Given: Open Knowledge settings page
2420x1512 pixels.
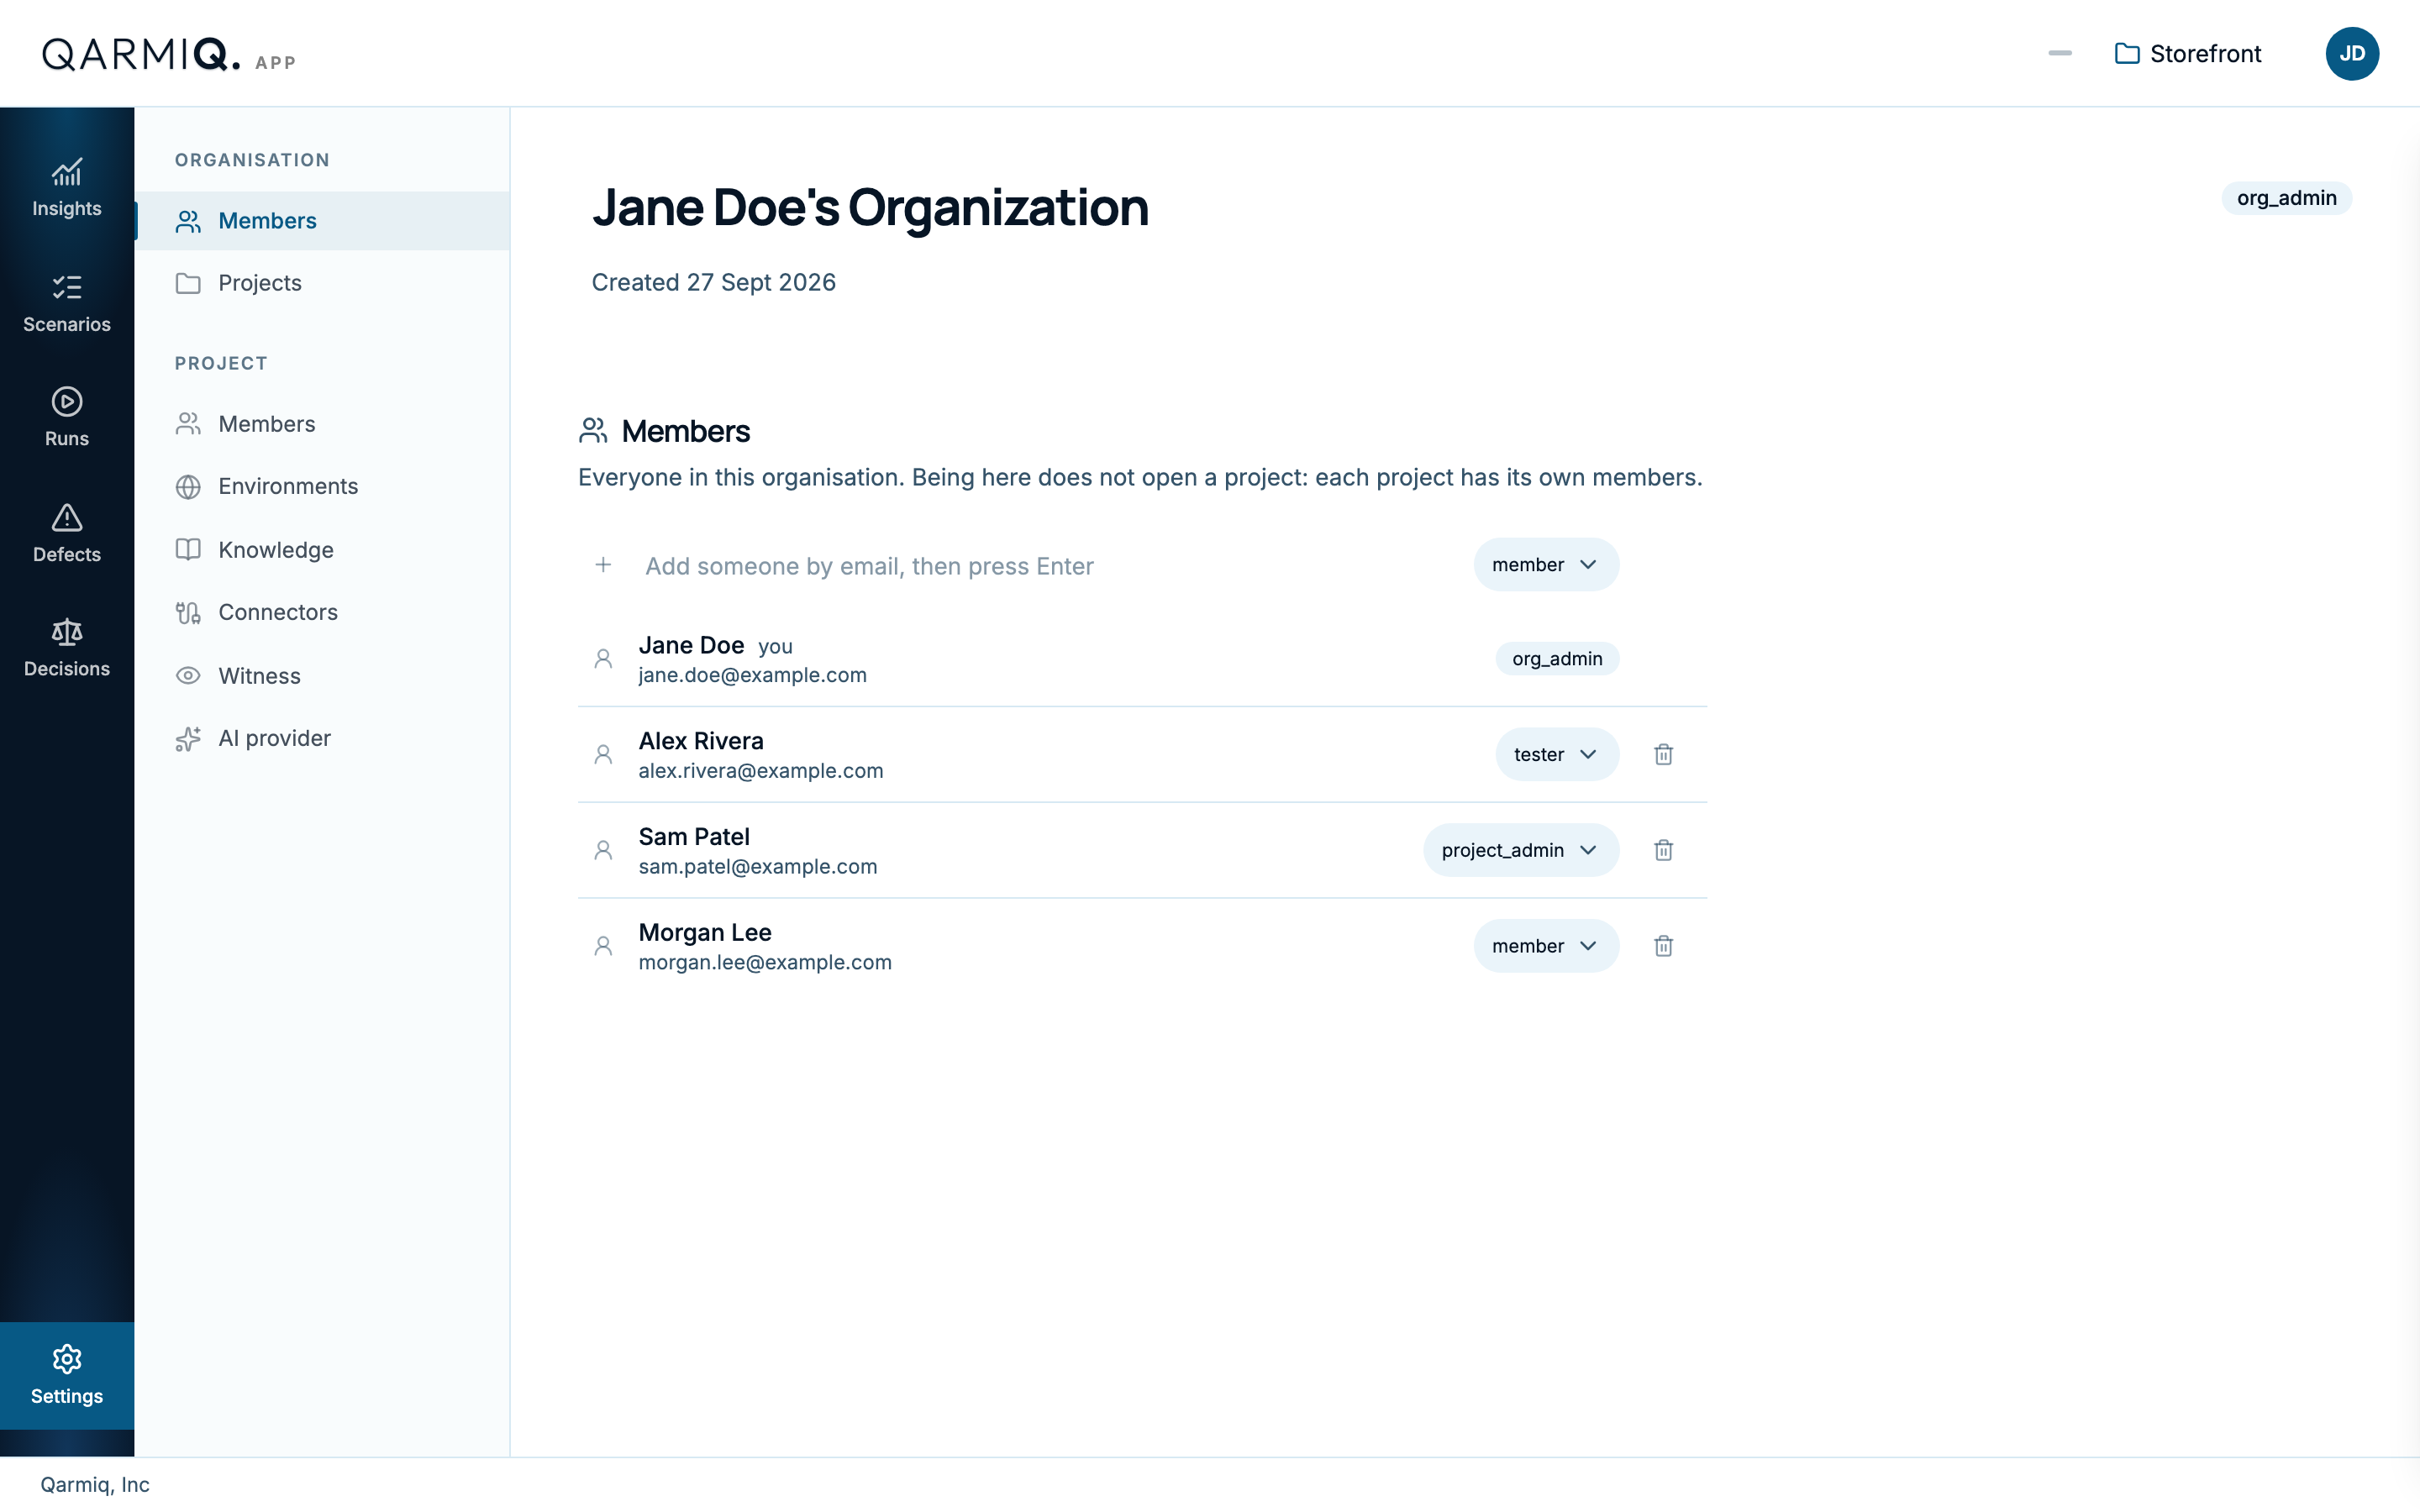Looking at the screenshot, I should (x=322, y=550).
